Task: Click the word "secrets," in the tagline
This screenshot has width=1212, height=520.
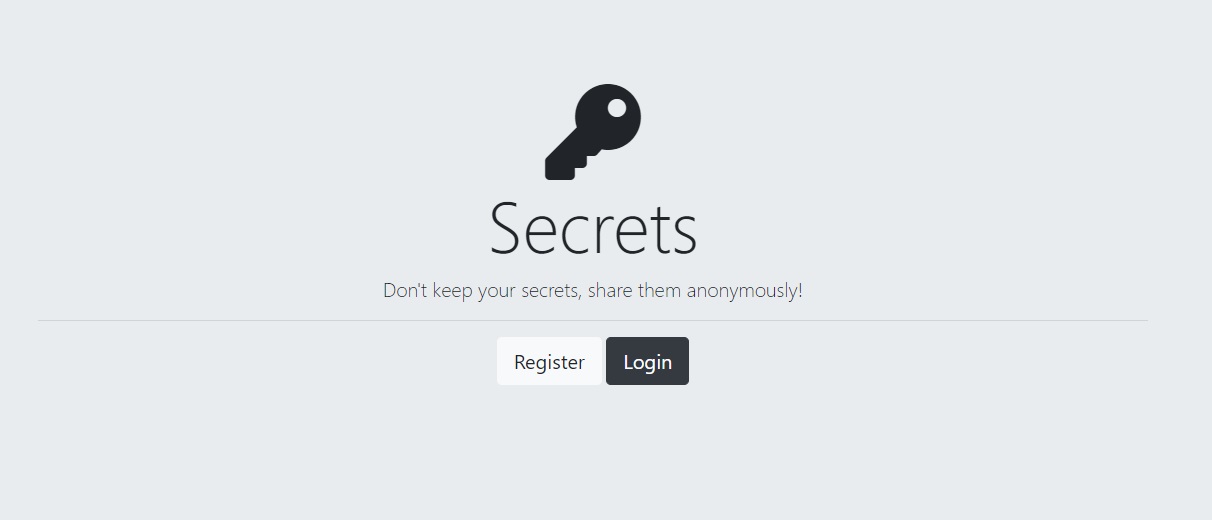Action: click(552, 291)
